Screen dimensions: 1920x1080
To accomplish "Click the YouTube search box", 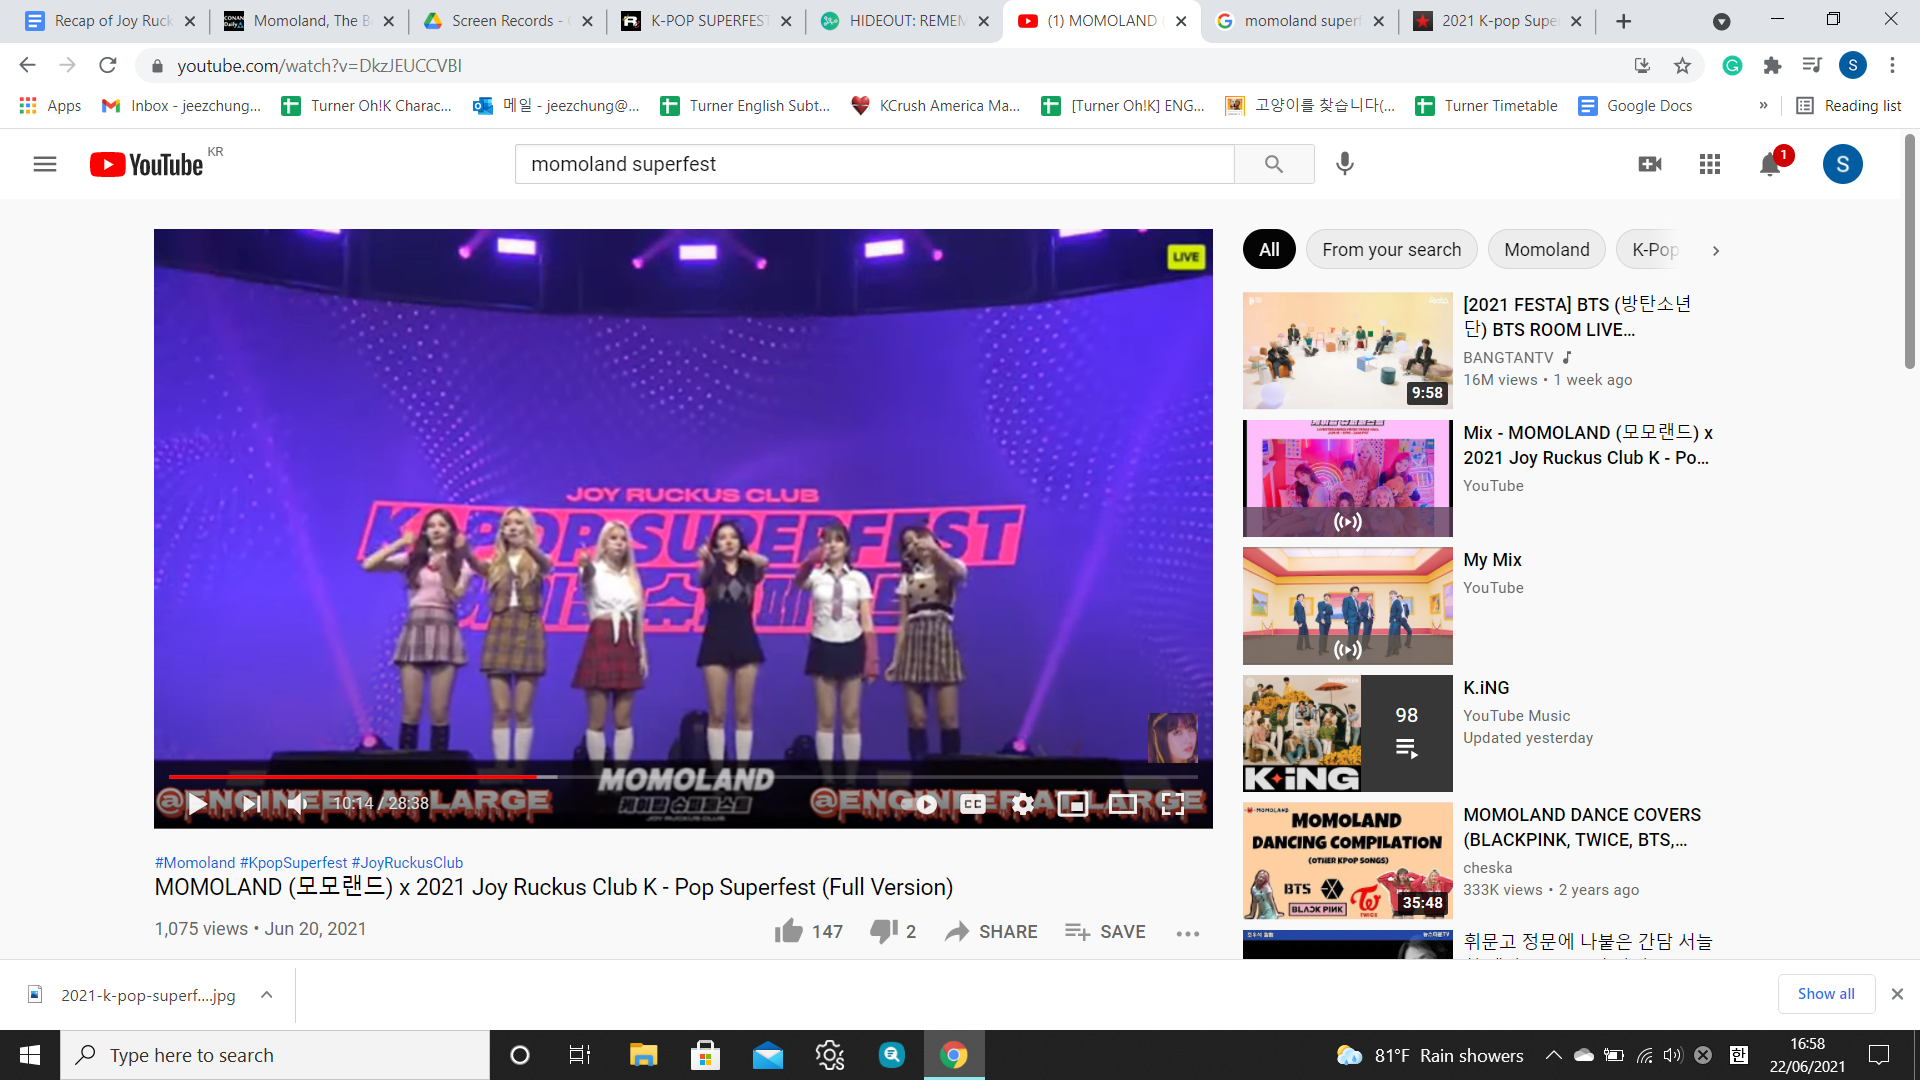I will coord(874,164).
